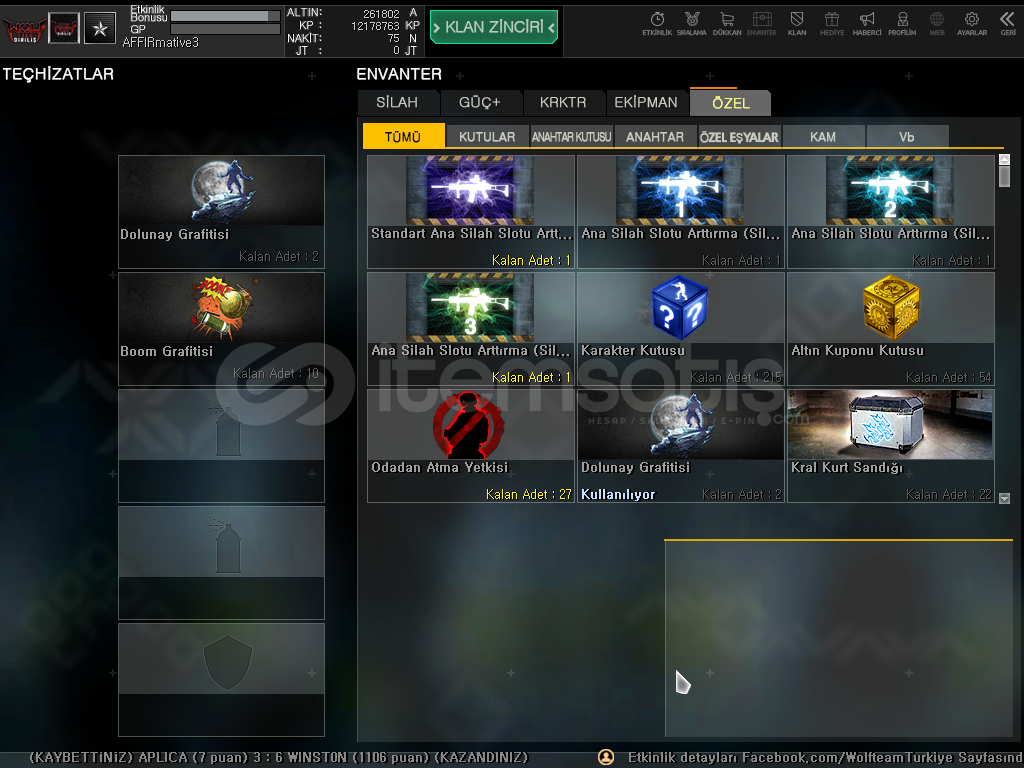Viewport: 1024px width, 768px height.
Task: Select Ana Silah Slotu Arttırma item 2
Action: coord(891,212)
